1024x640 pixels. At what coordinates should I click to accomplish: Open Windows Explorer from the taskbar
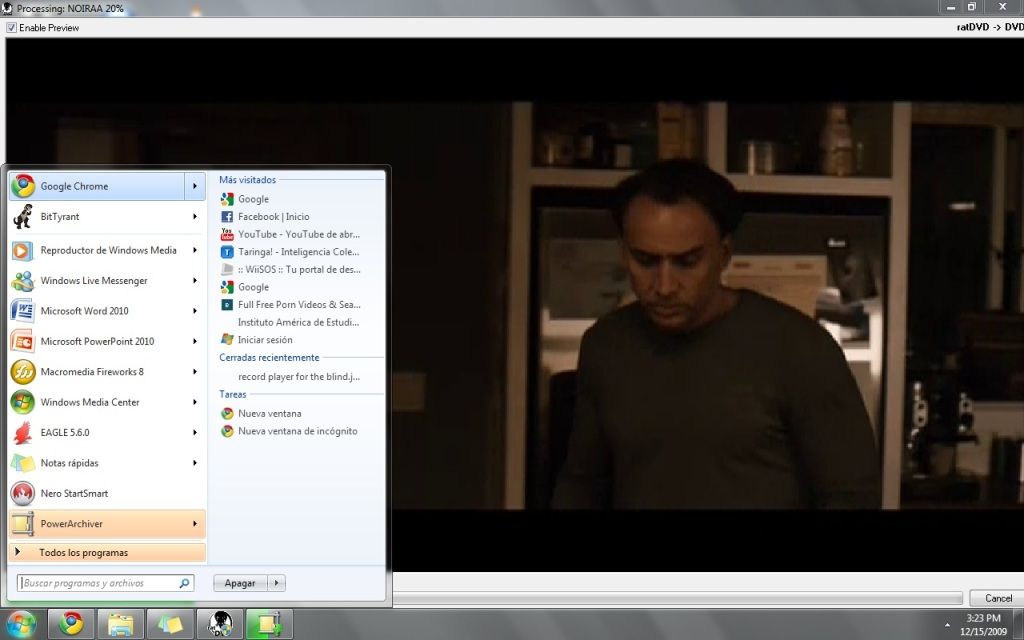click(121, 624)
